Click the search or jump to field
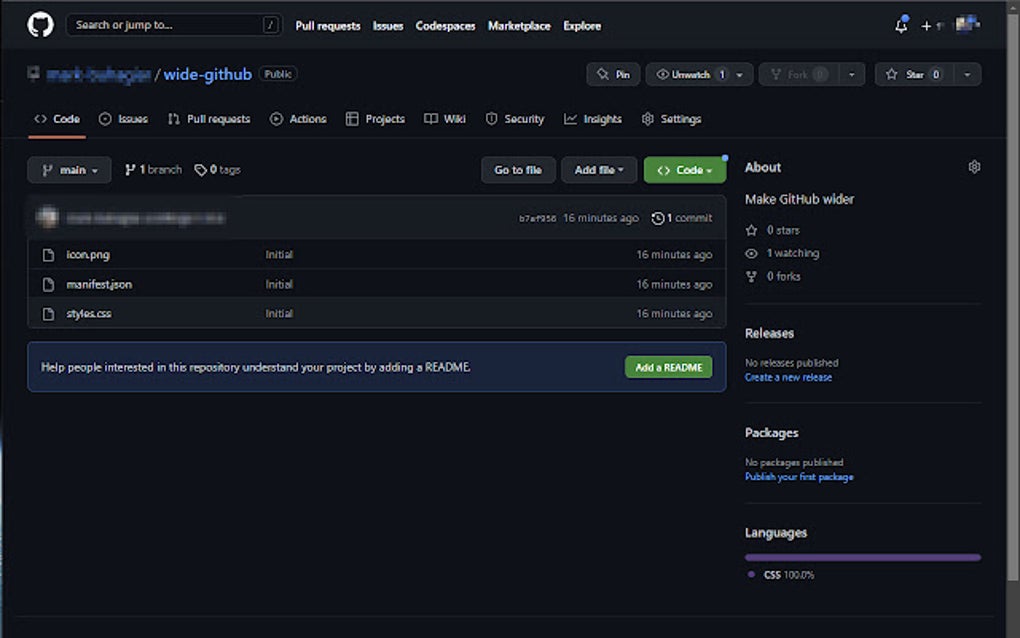 coord(170,24)
